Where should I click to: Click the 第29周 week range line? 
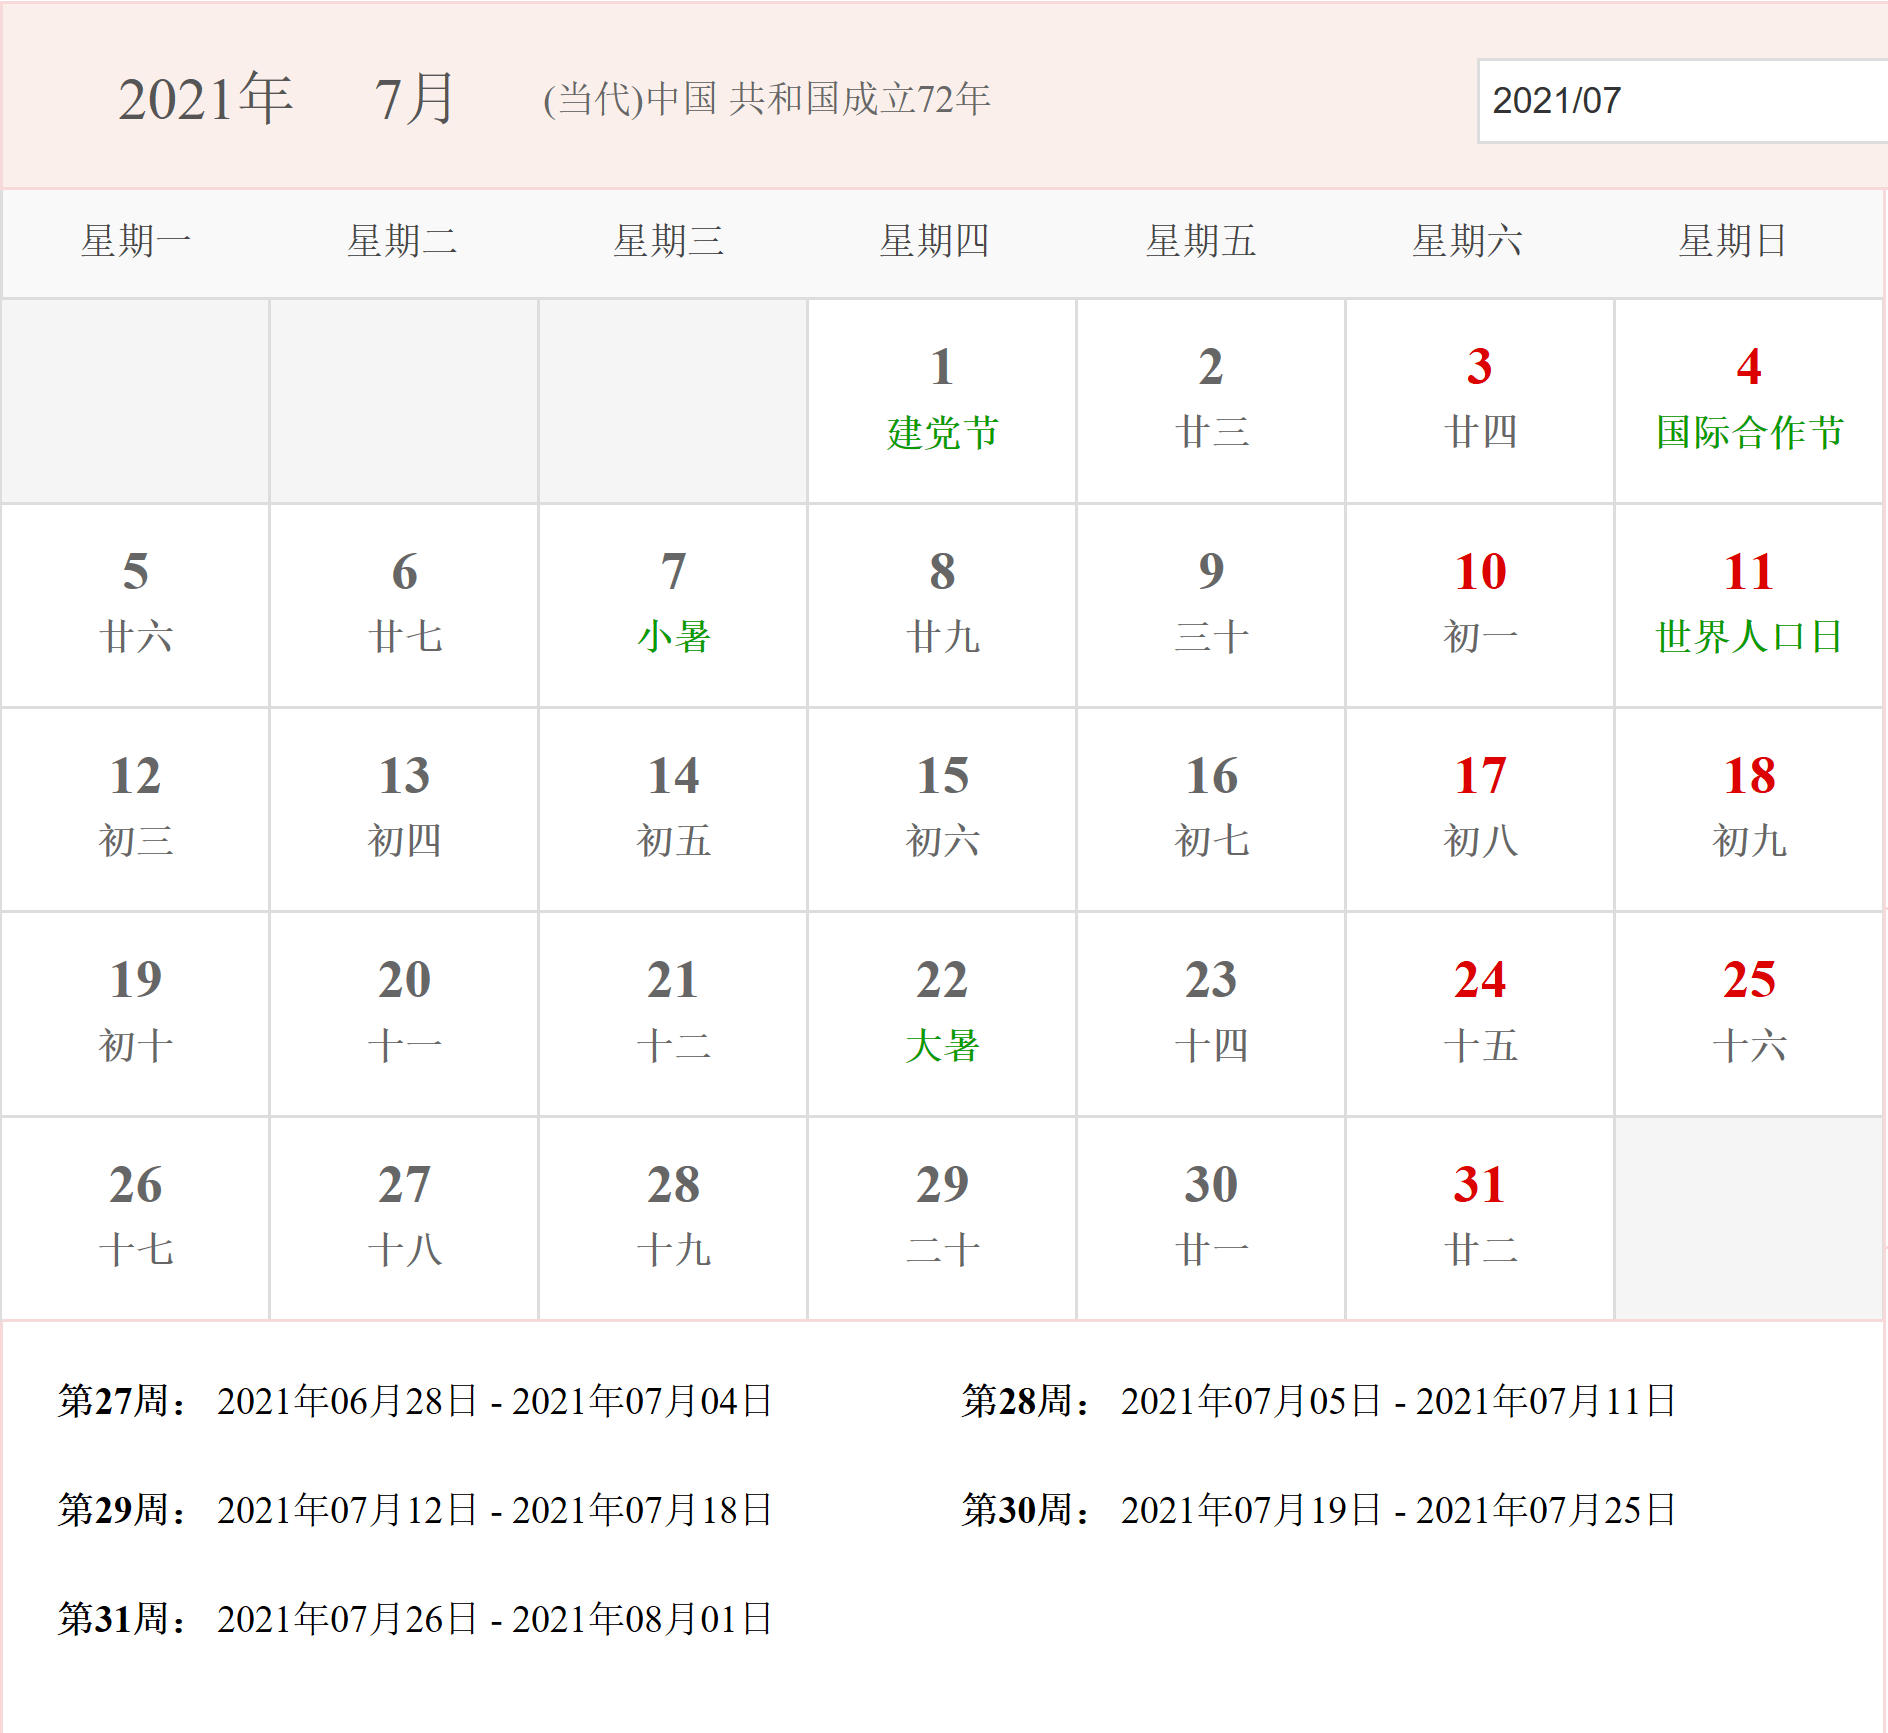point(415,1510)
